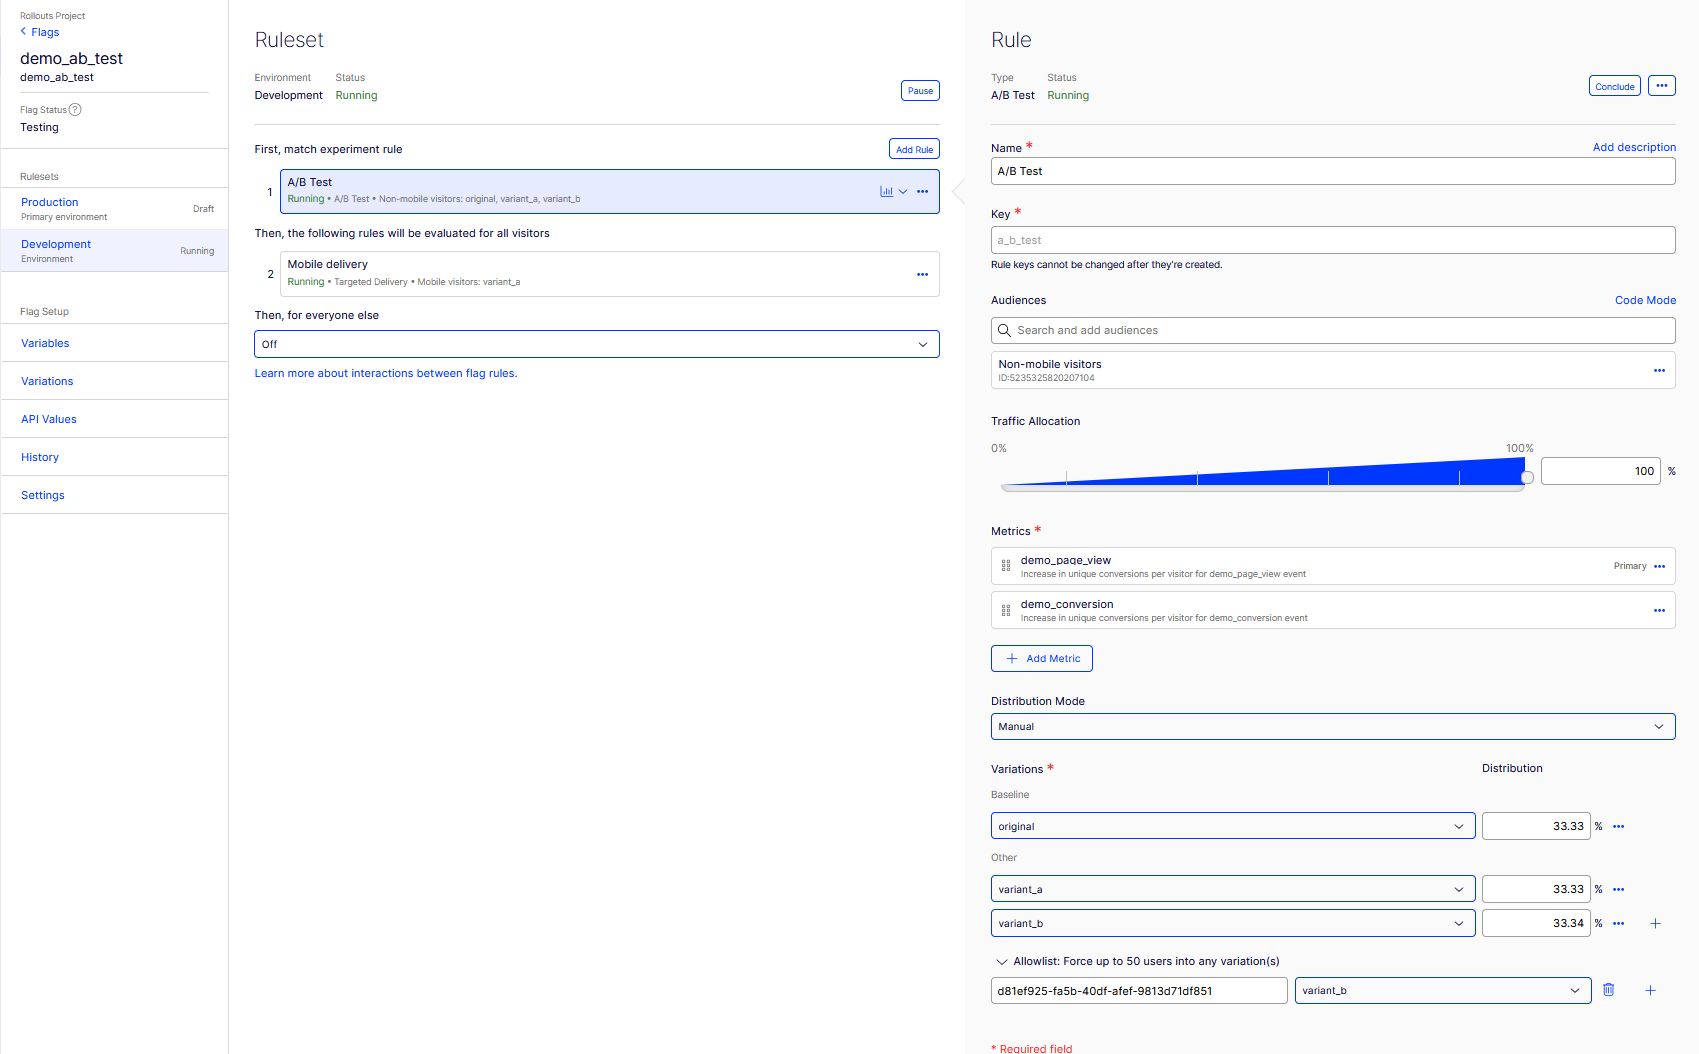The height and width of the screenshot is (1054, 1699).
Task: Click the Search and add audiences field
Action: pos(1333,330)
